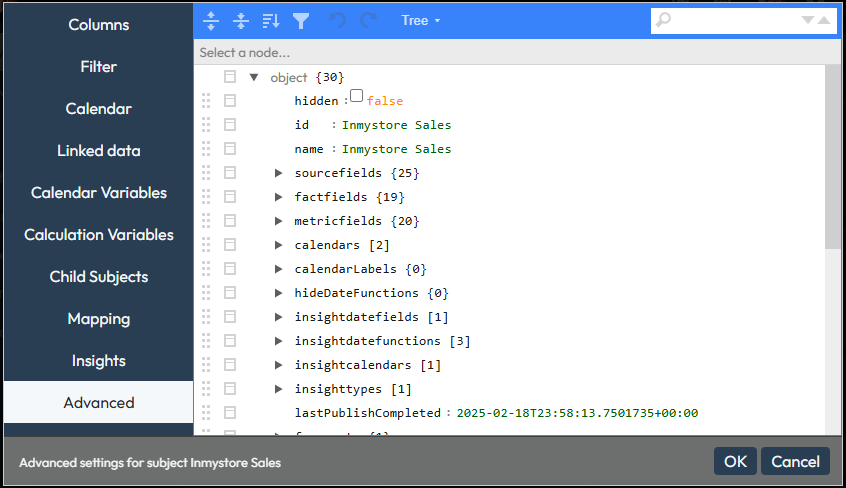This screenshot has height=488, width=846.
Task: Open action menu for metricfields row
Action: tap(230, 221)
